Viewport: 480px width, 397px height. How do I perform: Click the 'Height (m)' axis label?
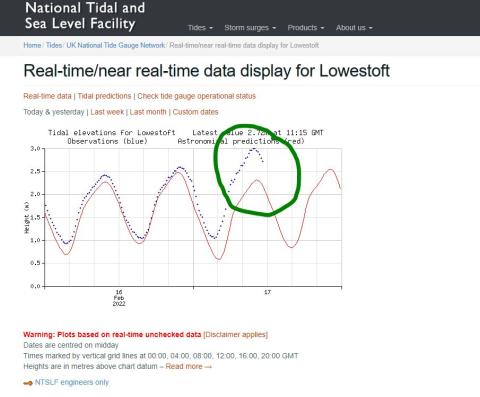pyautogui.click(x=27, y=218)
